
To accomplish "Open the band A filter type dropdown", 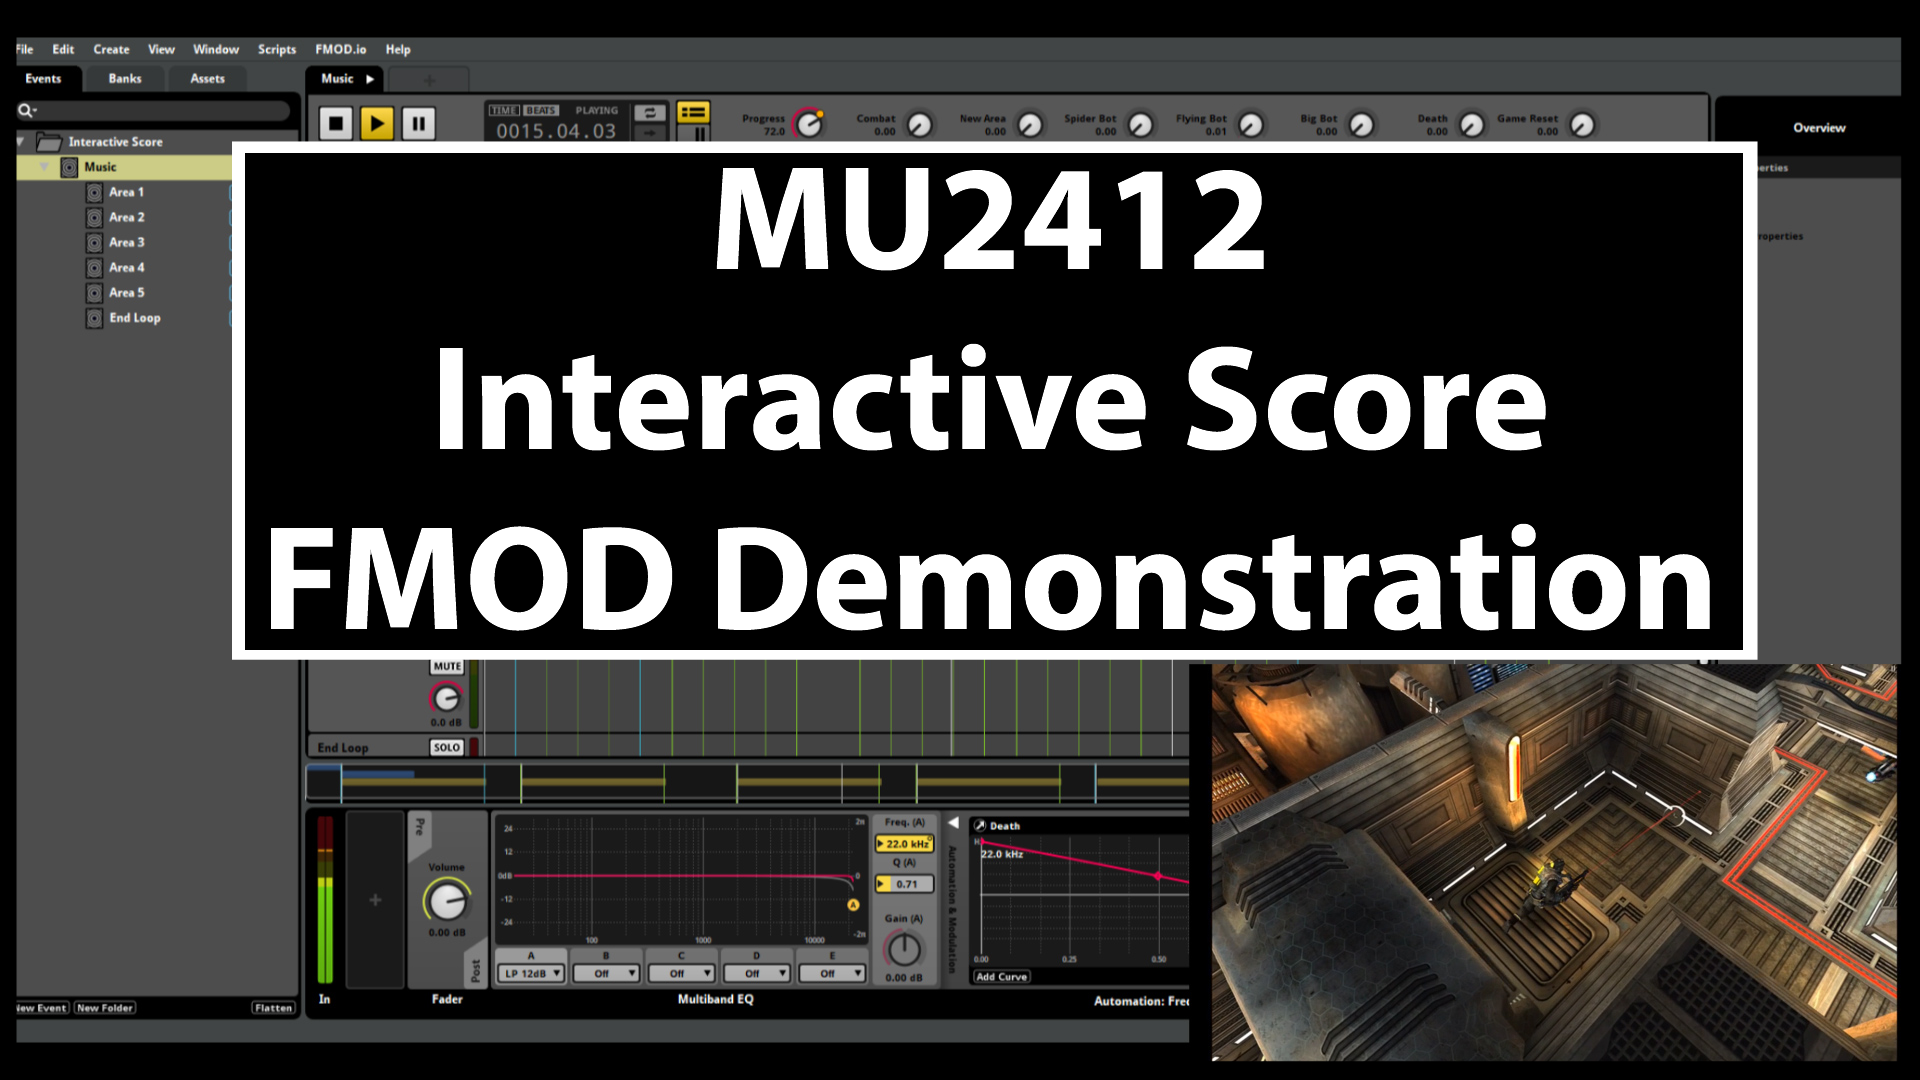I will click(532, 973).
